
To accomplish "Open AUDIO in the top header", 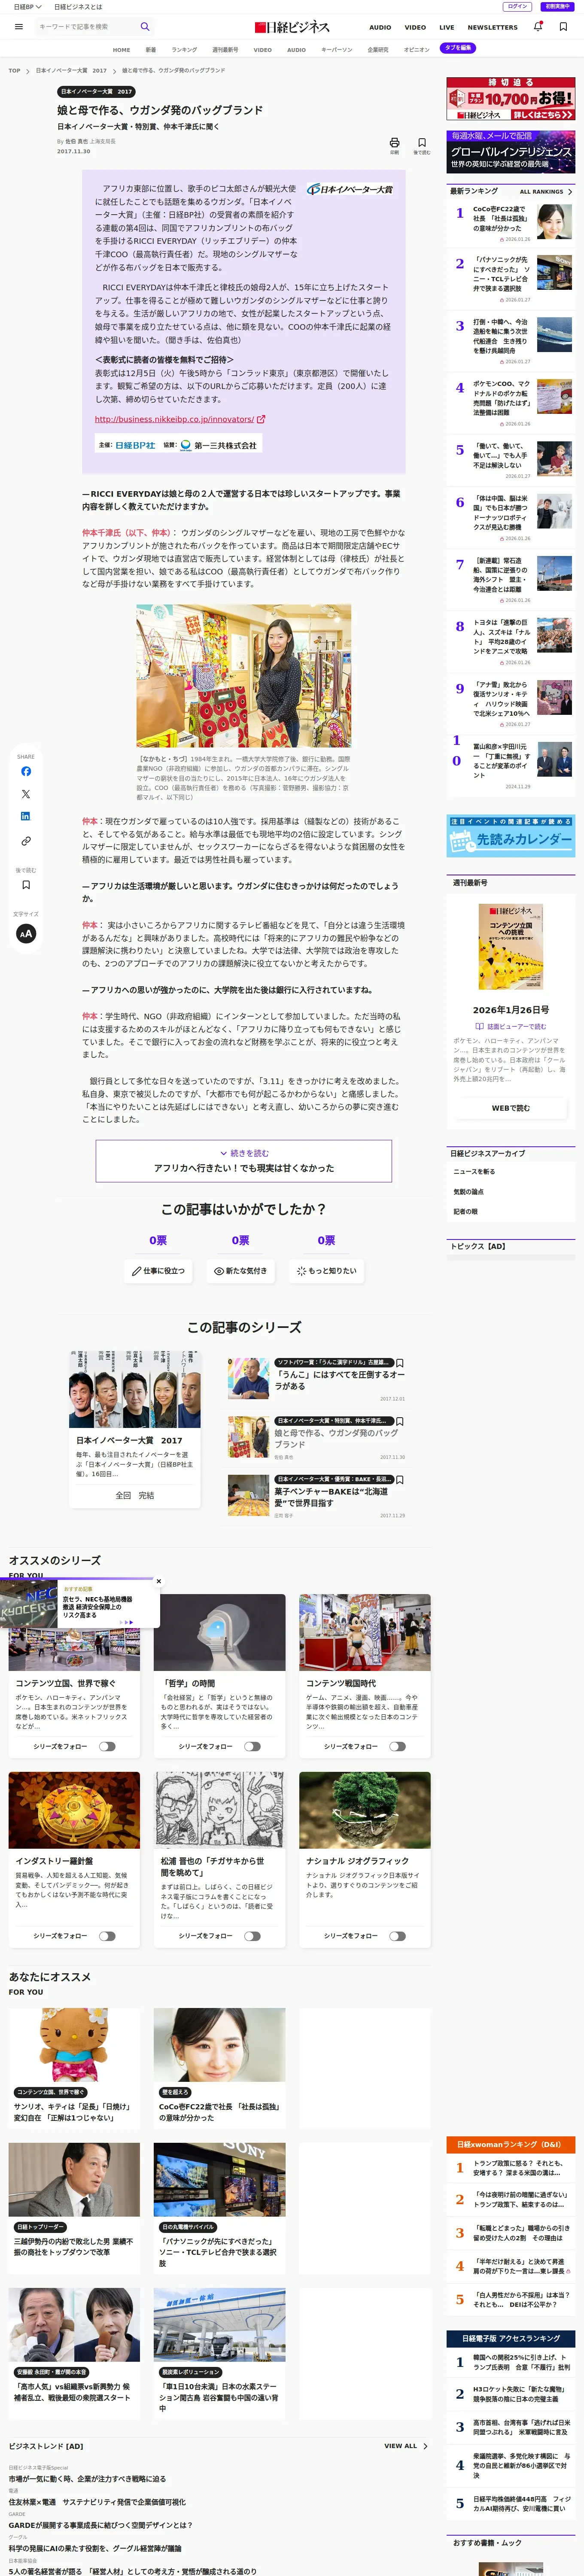I will click(380, 28).
